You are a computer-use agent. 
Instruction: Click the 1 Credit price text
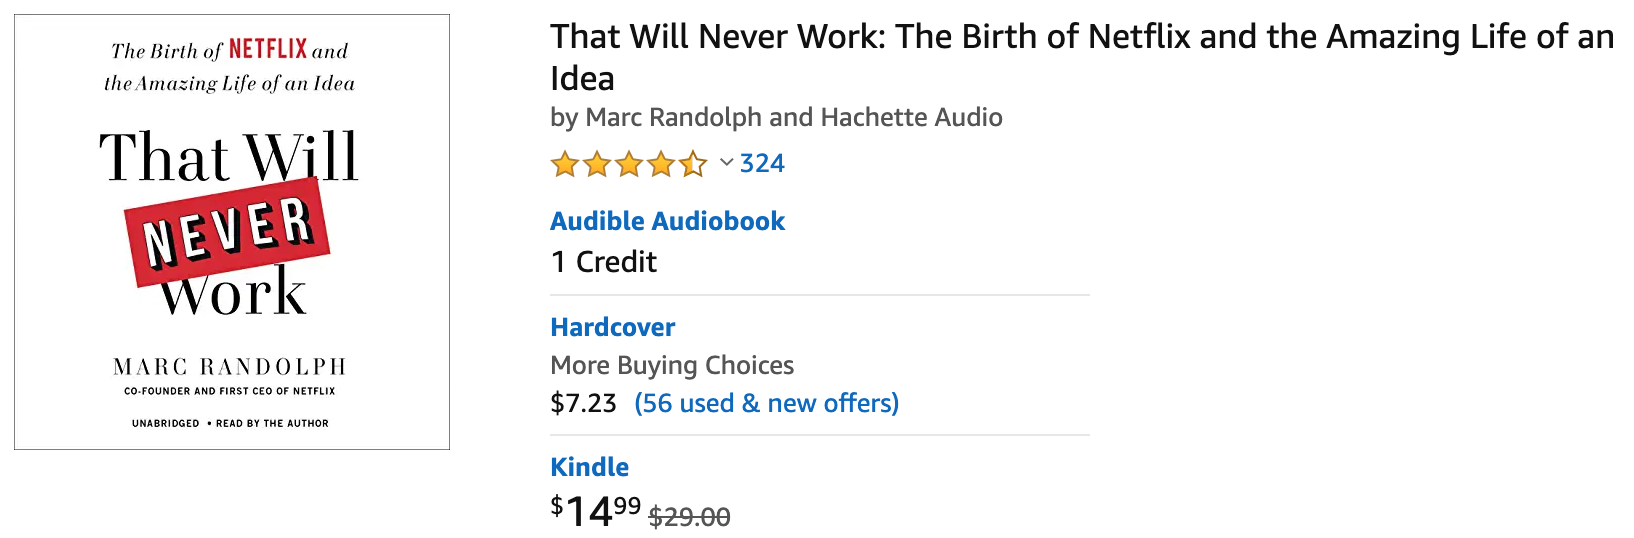(x=604, y=262)
